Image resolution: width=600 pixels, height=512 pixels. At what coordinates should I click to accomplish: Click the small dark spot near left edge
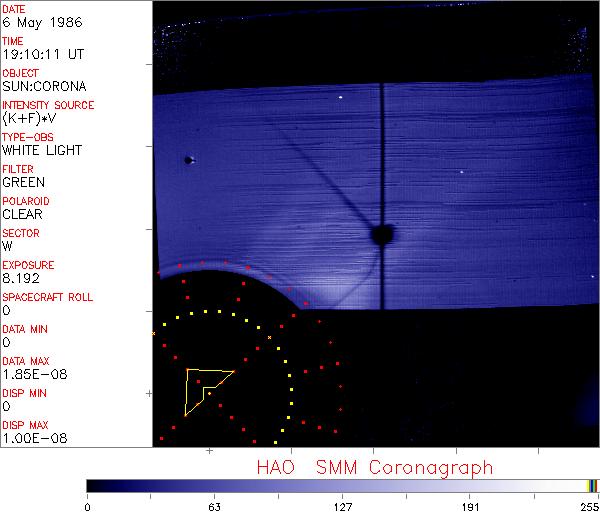tap(187, 160)
